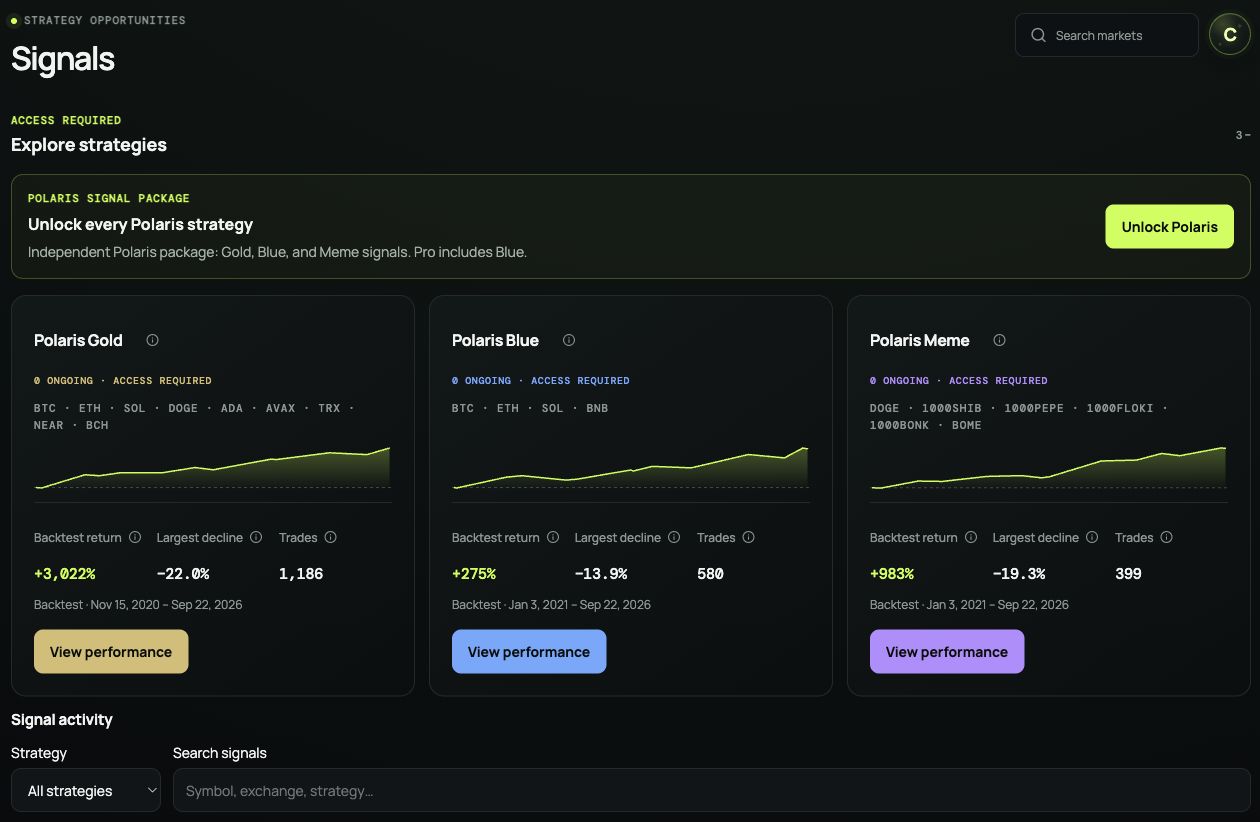Click Polaris Meme symbol list starting with DOGE
This screenshot has width=1260, height=822.
pyautogui.click(x=1018, y=416)
